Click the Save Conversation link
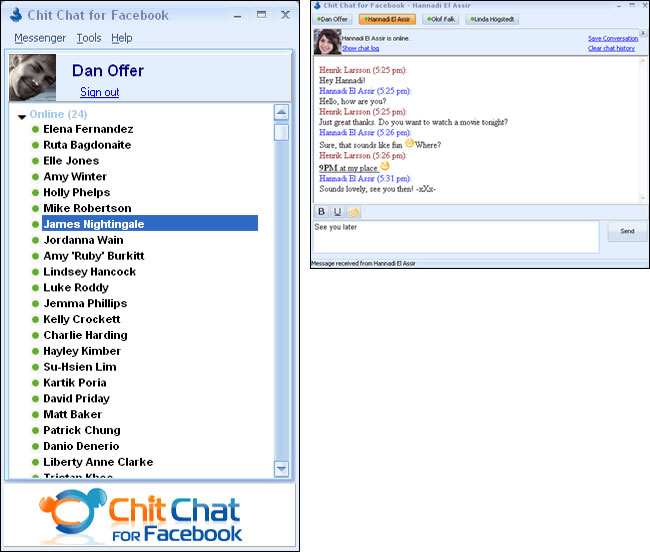This screenshot has height=552, width=650. [612, 38]
